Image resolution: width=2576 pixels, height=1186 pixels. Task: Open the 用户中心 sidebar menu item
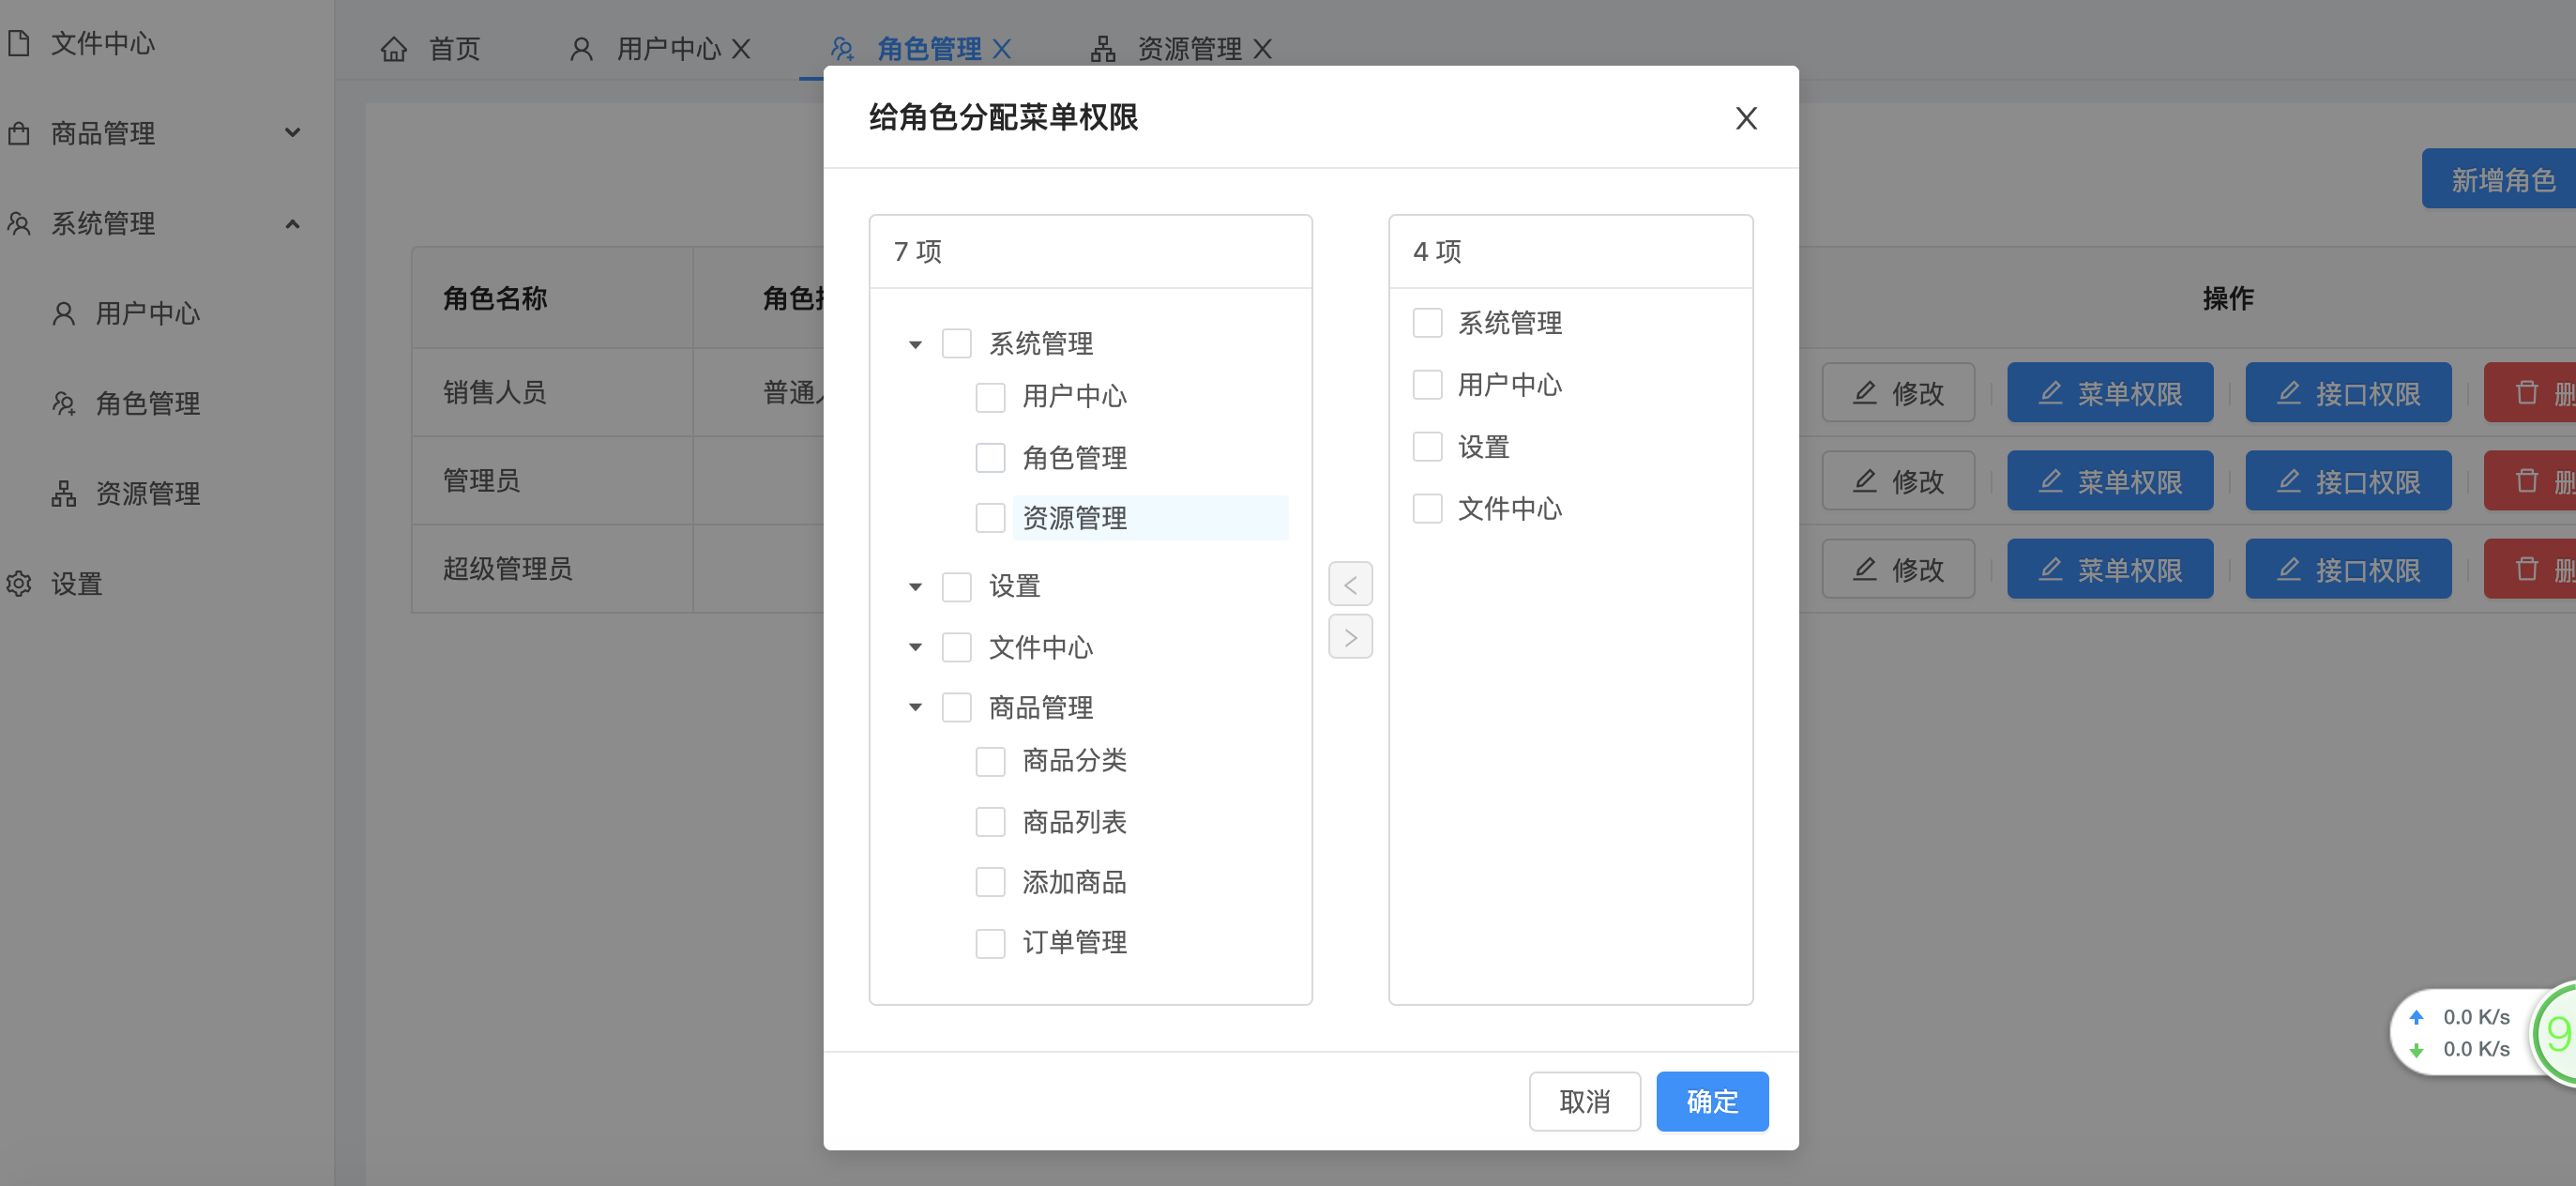point(147,314)
